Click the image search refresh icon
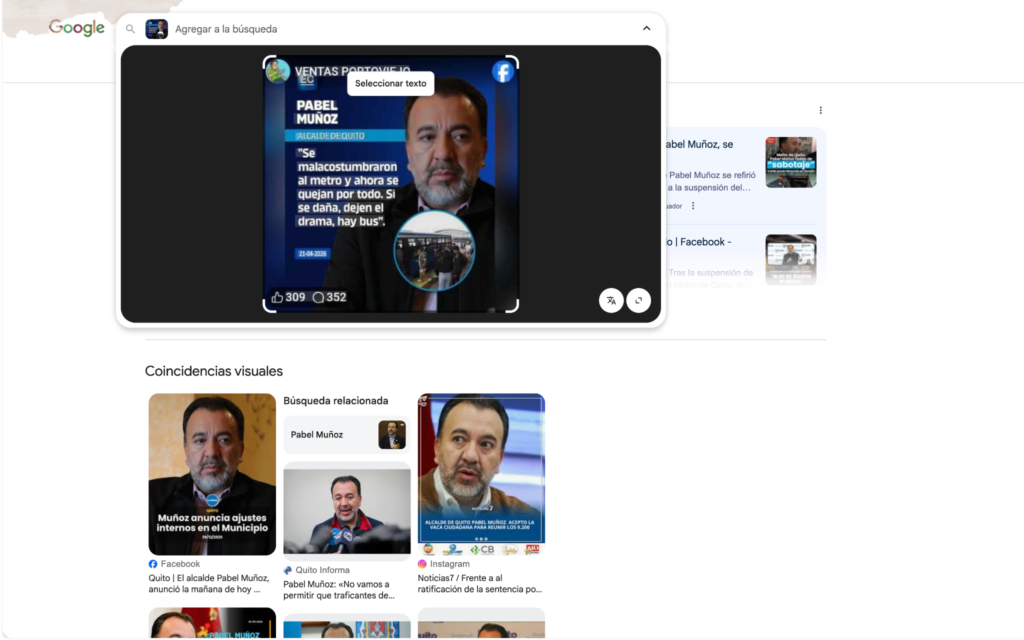Screen dimensions: 1024x640 point(638,300)
